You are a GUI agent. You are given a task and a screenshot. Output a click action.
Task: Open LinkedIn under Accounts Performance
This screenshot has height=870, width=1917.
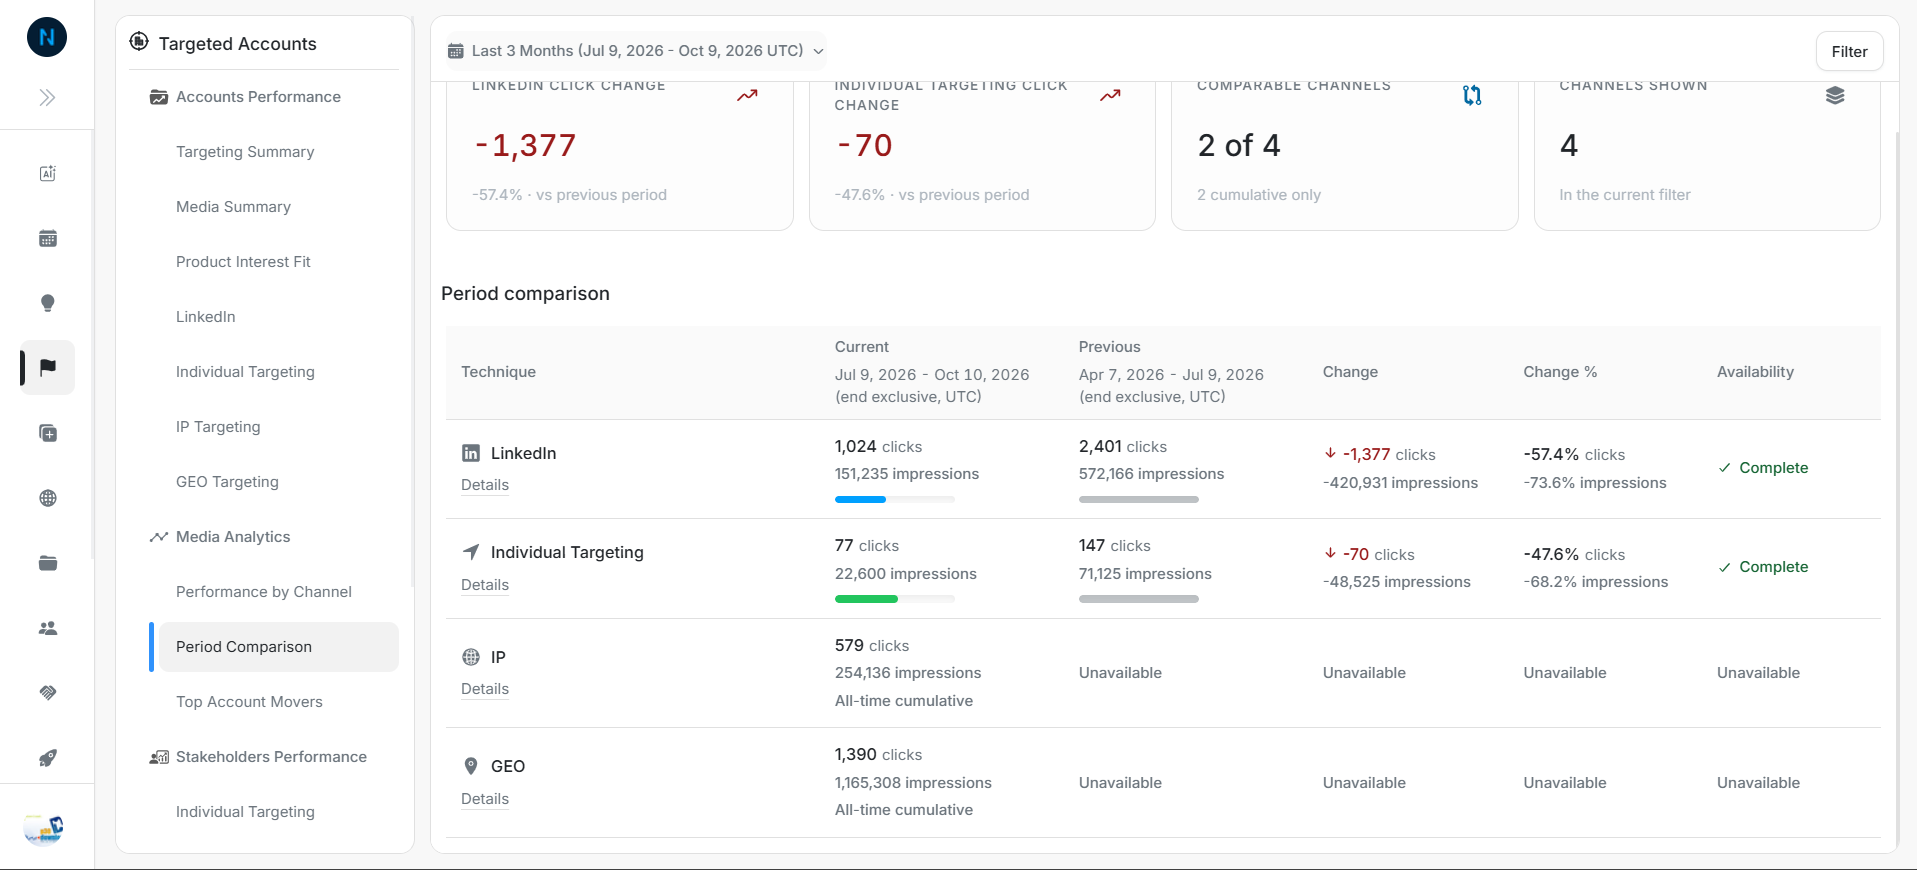coord(206,317)
